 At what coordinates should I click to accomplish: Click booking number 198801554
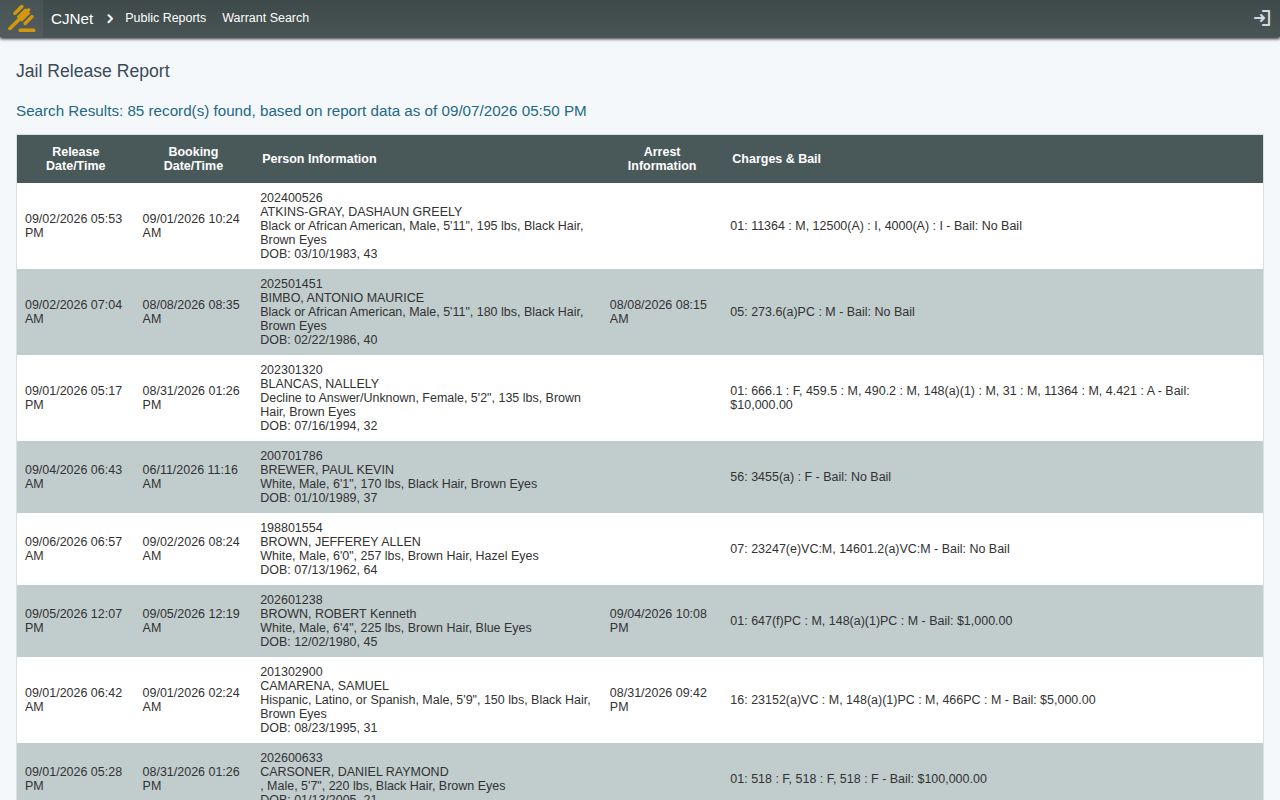click(x=291, y=528)
